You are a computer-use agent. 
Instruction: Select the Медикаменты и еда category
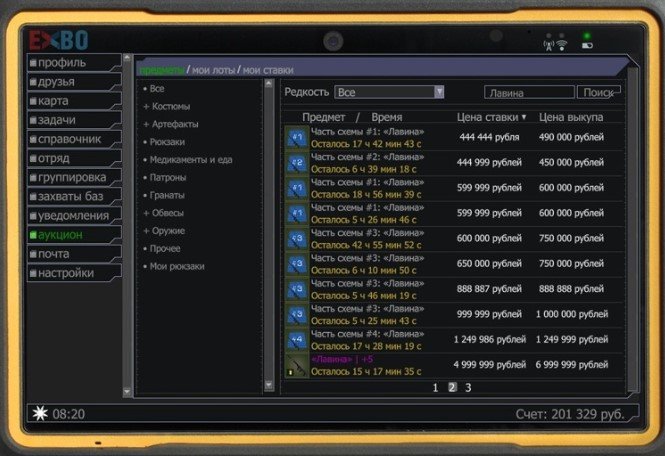click(188, 160)
